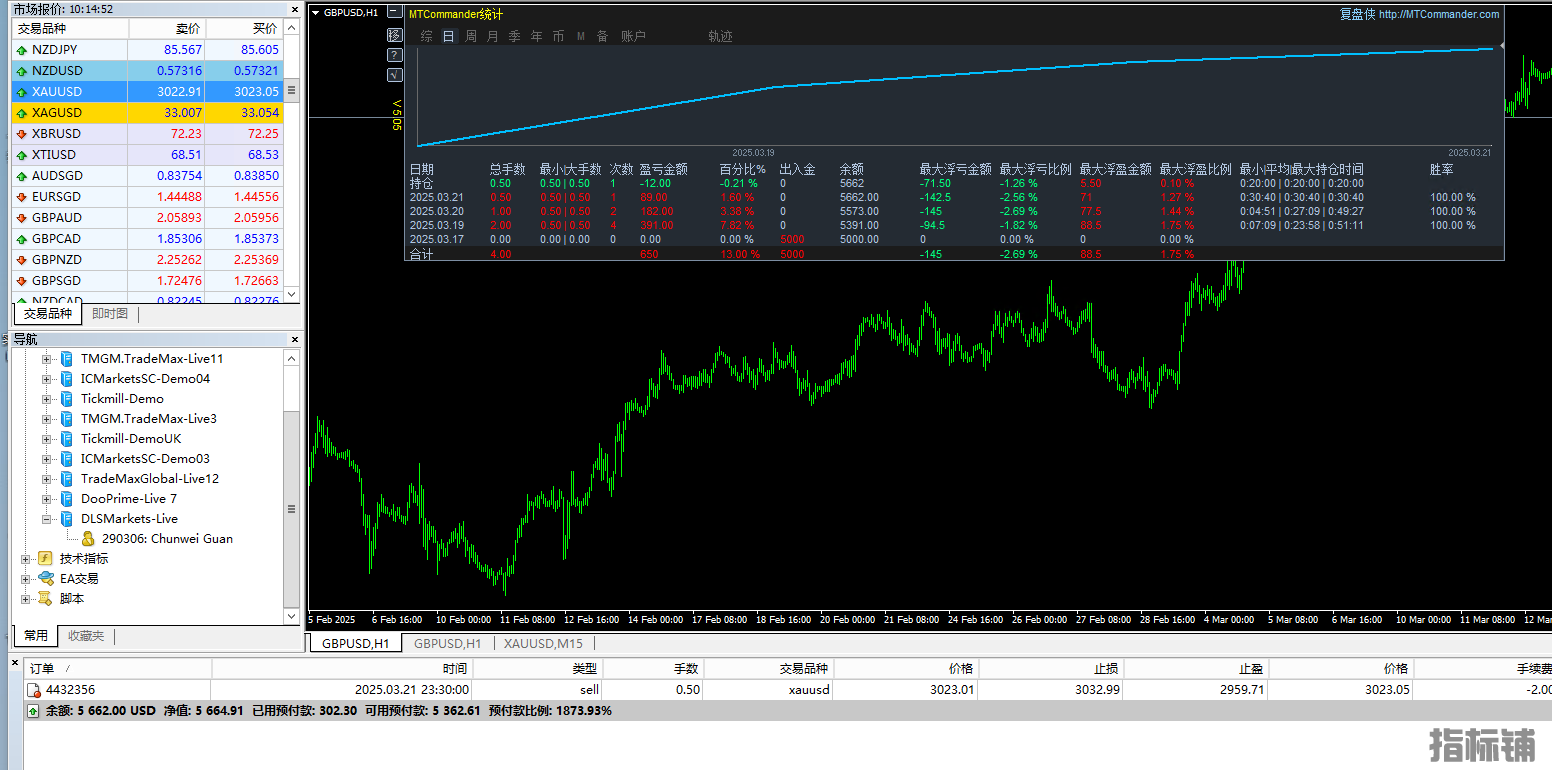Click the Chunwei Guan account user icon
This screenshot has height=770, width=1552.
coord(88,538)
